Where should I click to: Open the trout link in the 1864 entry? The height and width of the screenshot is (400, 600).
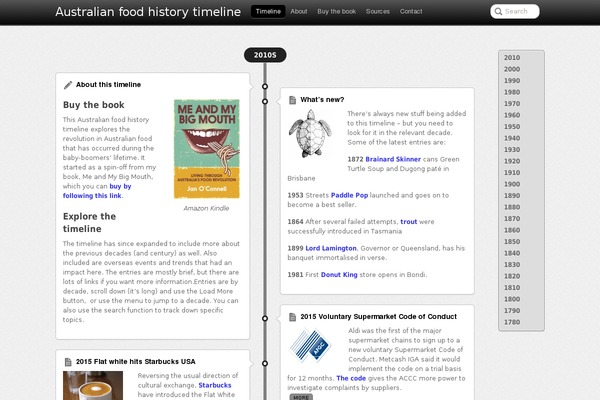tap(409, 222)
